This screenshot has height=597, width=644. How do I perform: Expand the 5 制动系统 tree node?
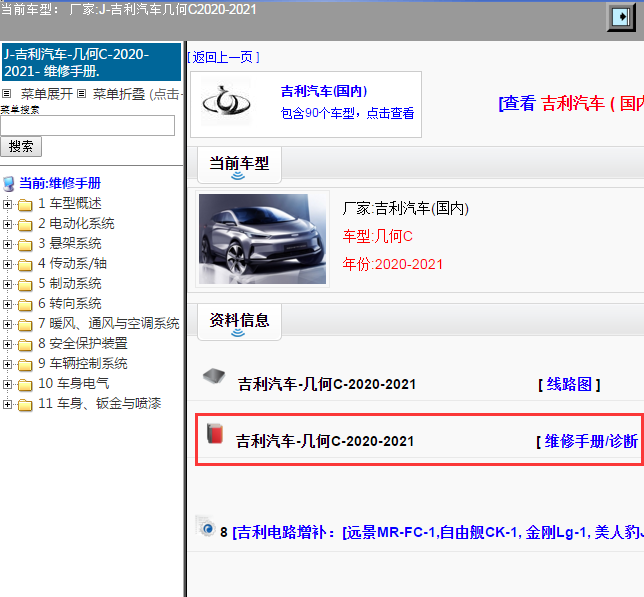tap(7, 284)
